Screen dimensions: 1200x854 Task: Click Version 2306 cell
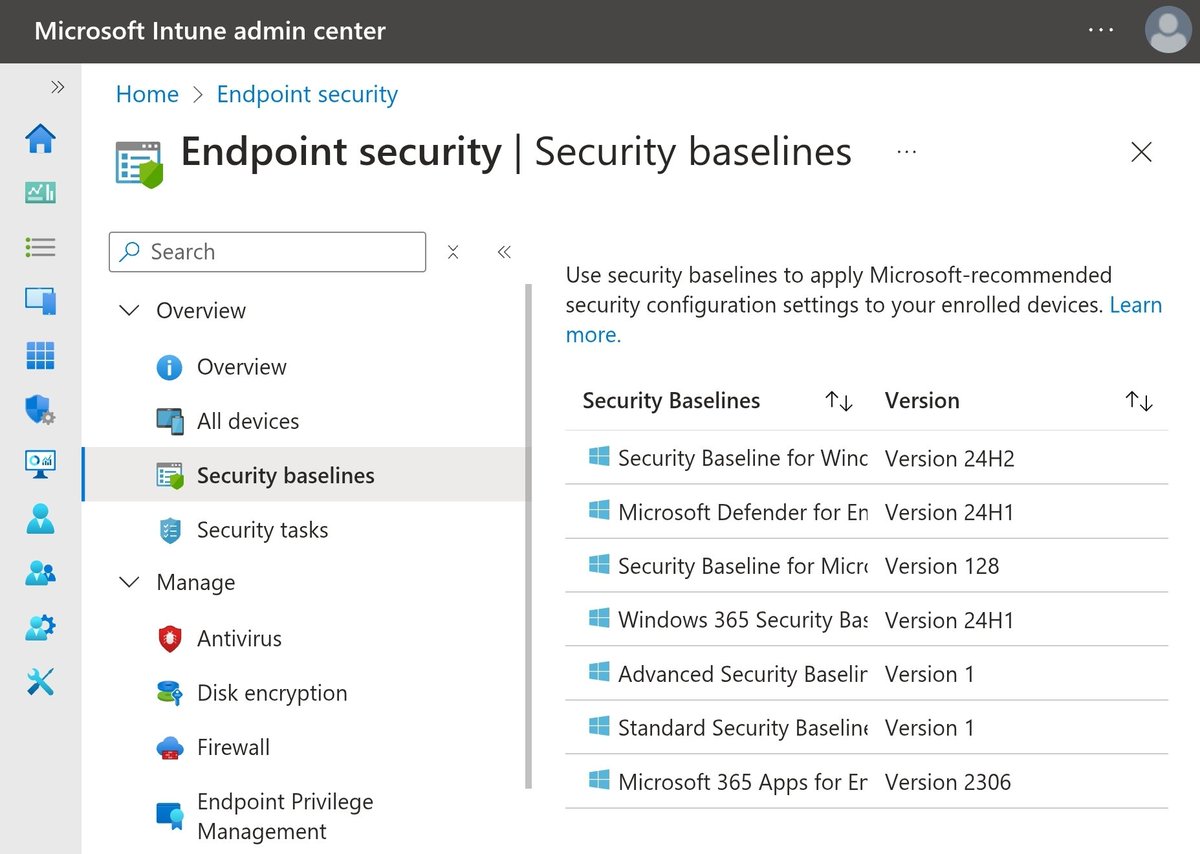948,782
